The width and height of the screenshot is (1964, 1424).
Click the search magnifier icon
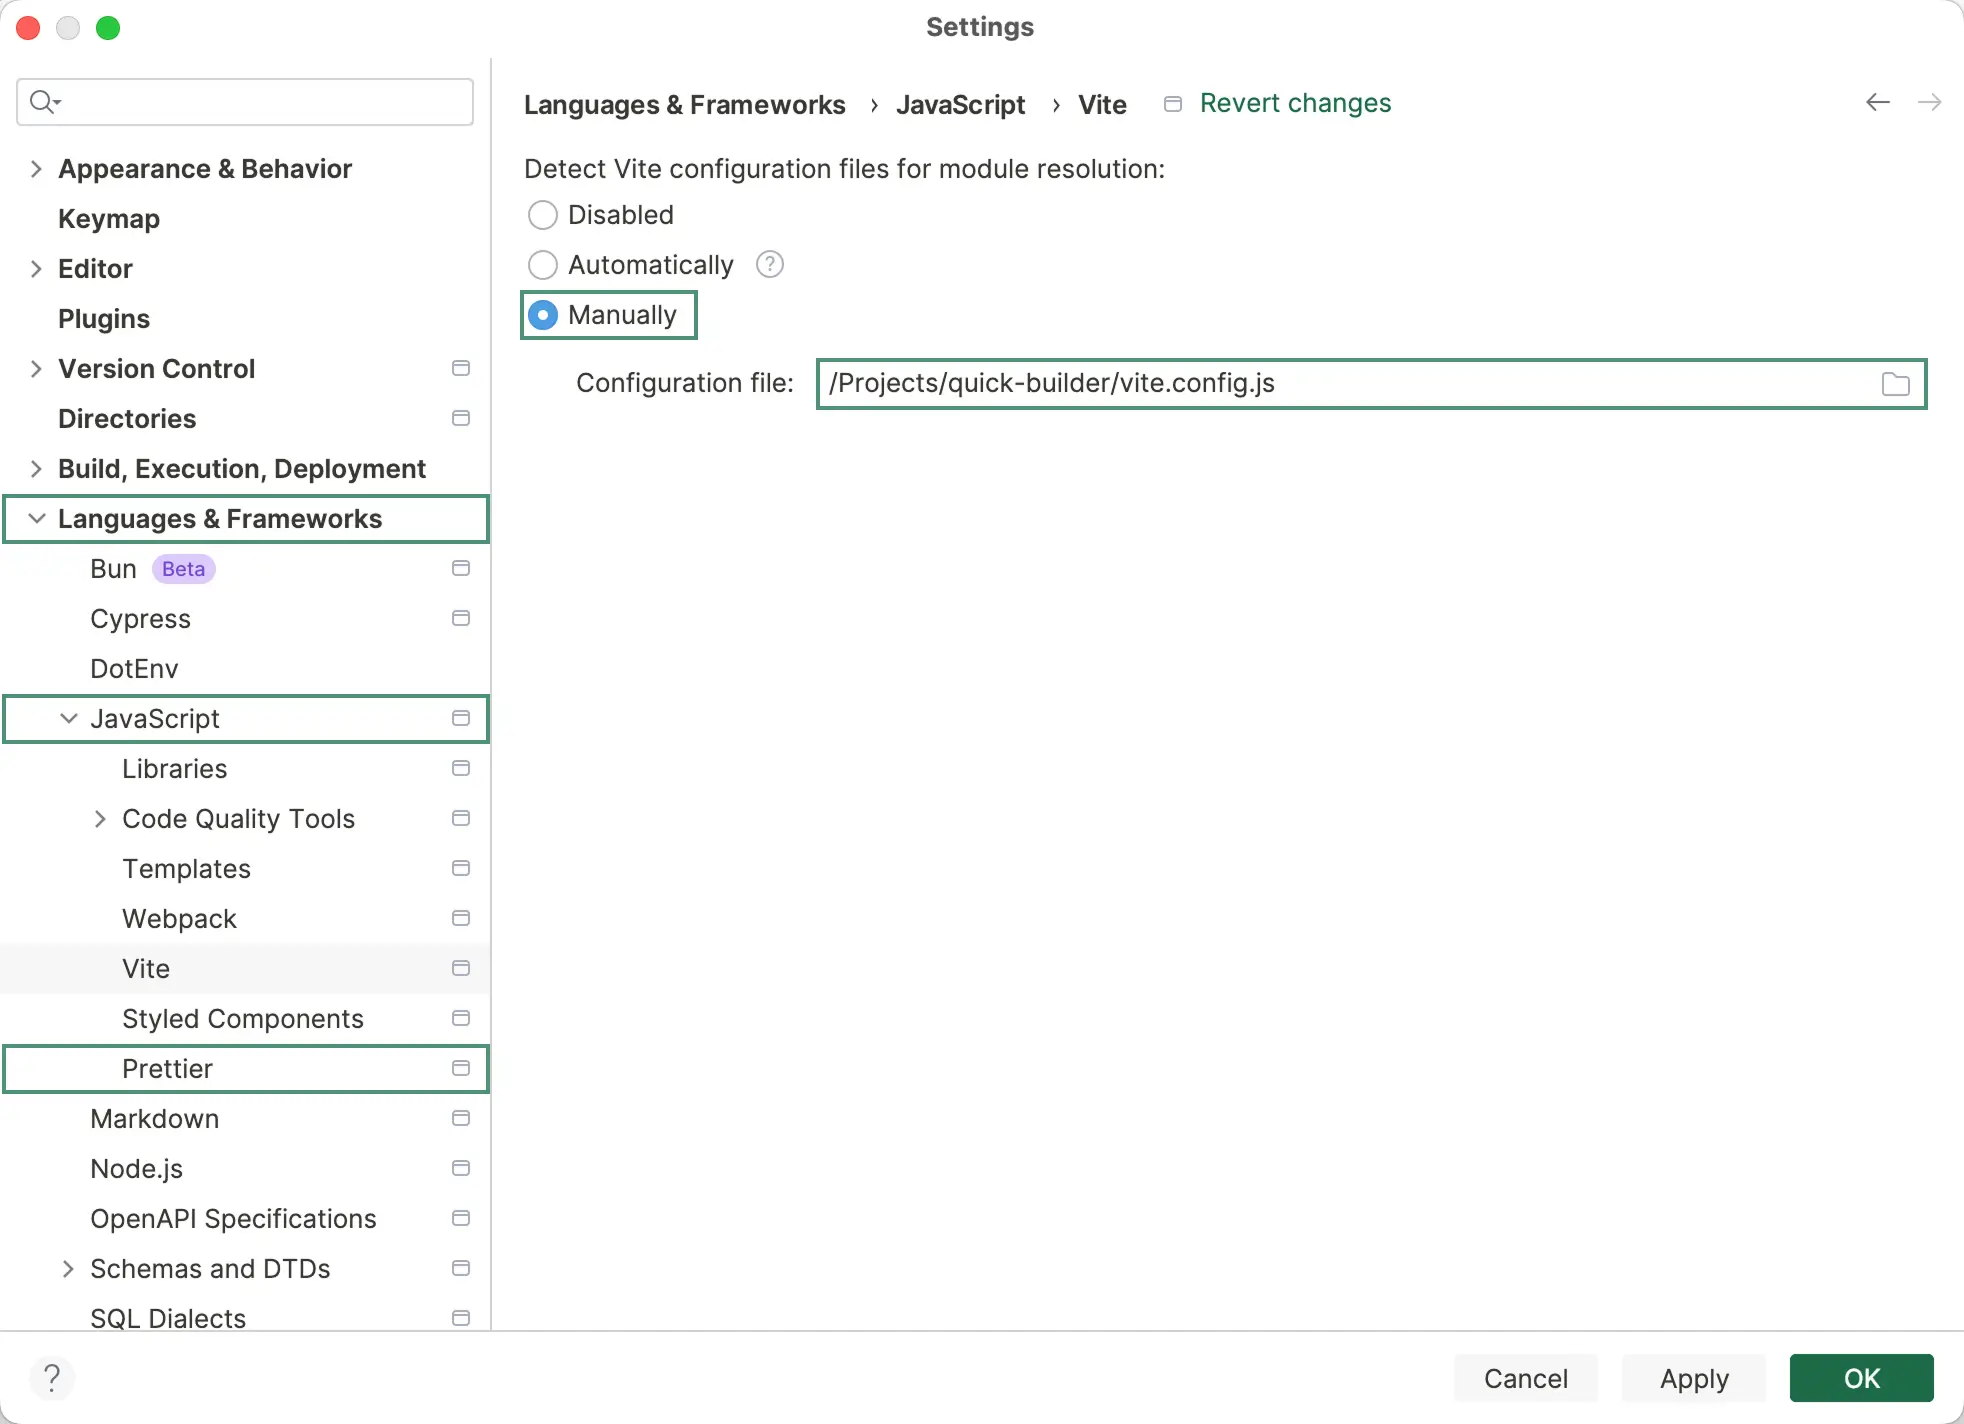[x=44, y=102]
